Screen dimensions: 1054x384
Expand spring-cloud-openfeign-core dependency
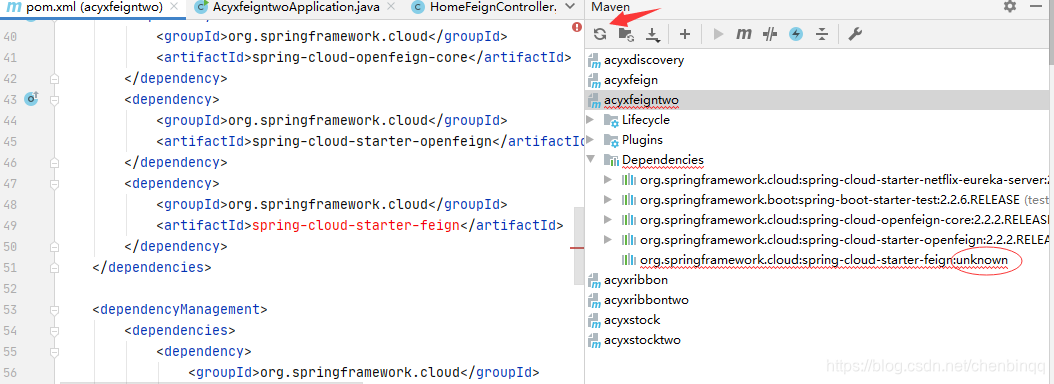click(608, 219)
